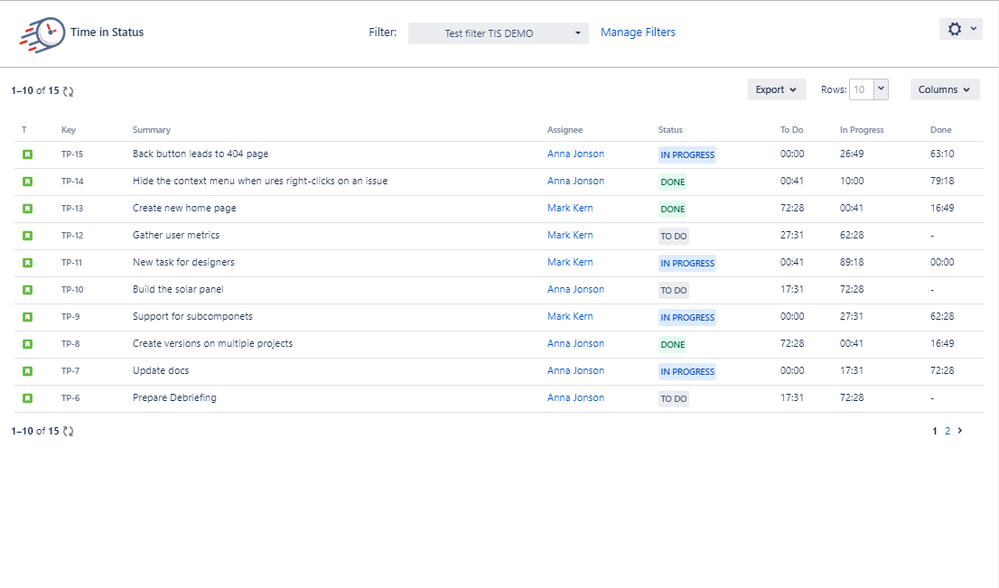
Task: Open issue key TP-15
Action: (x=72, y=154)
